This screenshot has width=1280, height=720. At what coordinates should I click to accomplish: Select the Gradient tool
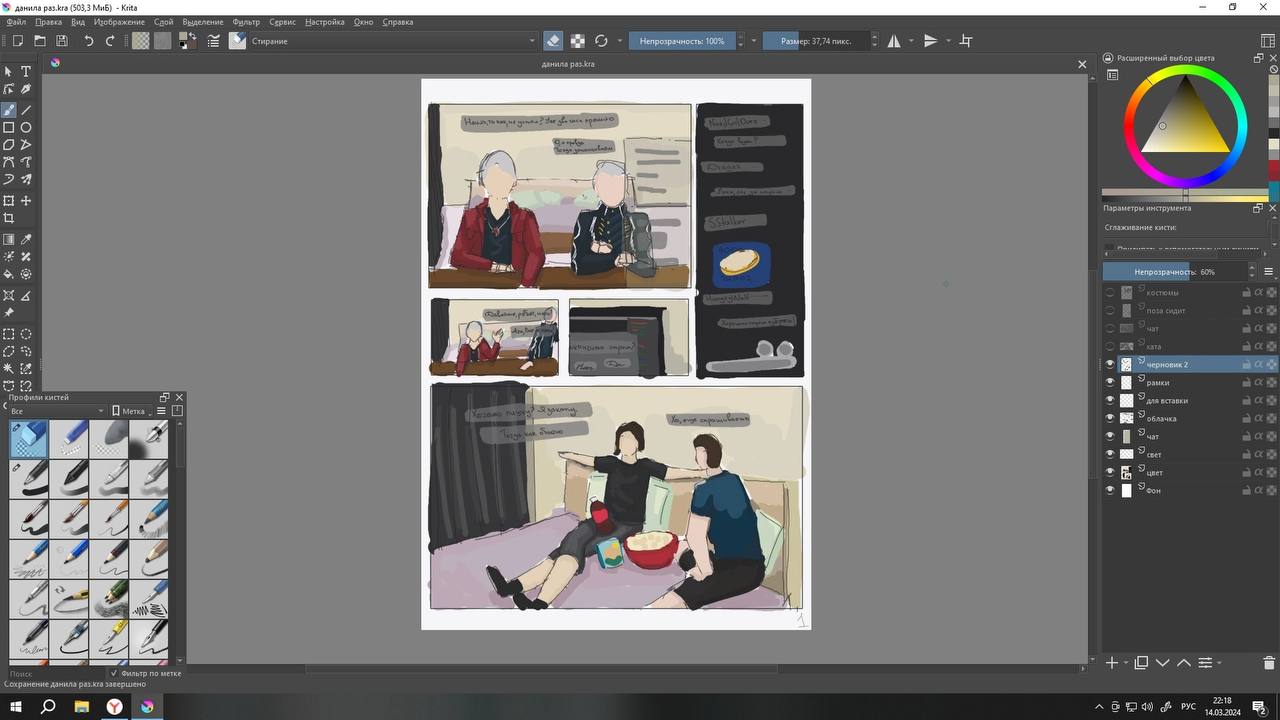coord(9,240)
